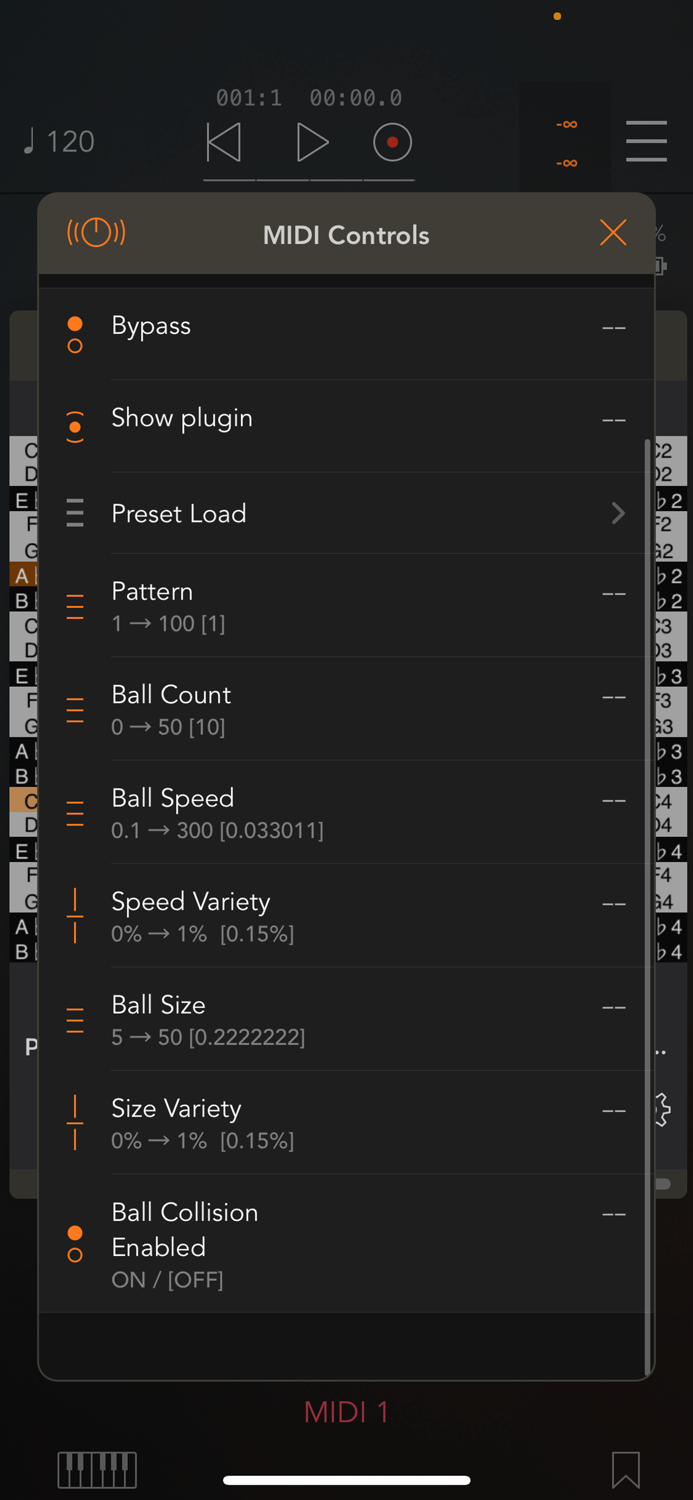This screenshot has width=693, height=1500.
Task: Return playhead to start
Action: coord(223,142)
